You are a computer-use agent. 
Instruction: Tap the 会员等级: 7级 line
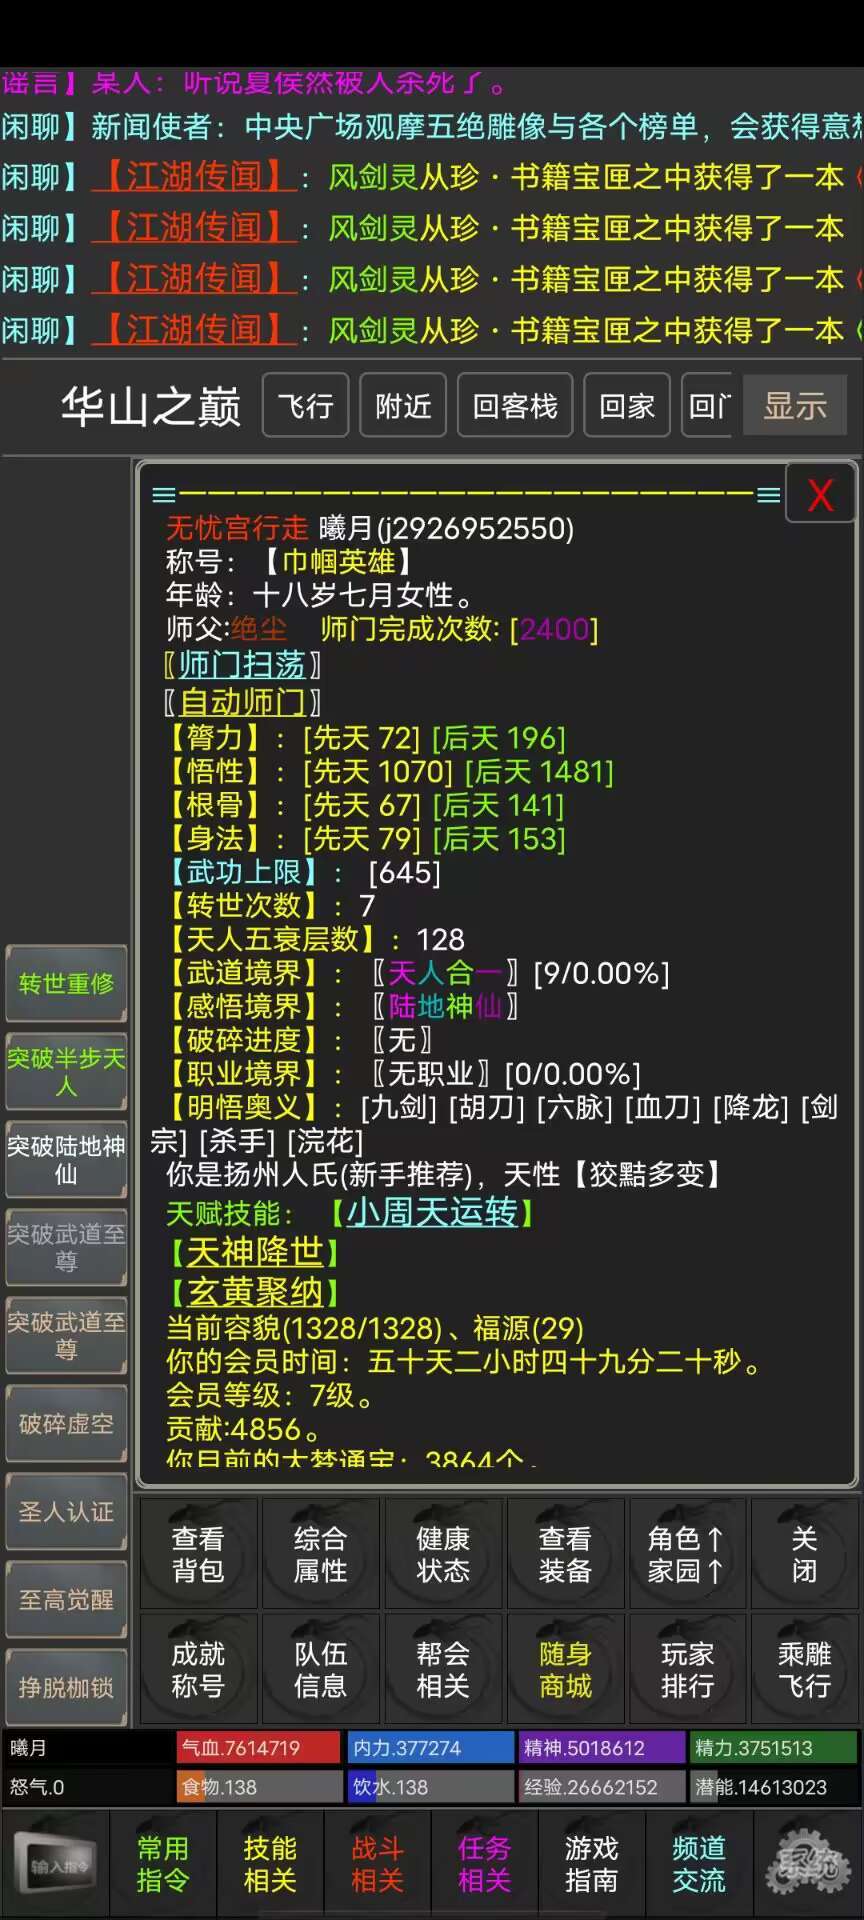pyautogui.click(x=269, y=1395)
